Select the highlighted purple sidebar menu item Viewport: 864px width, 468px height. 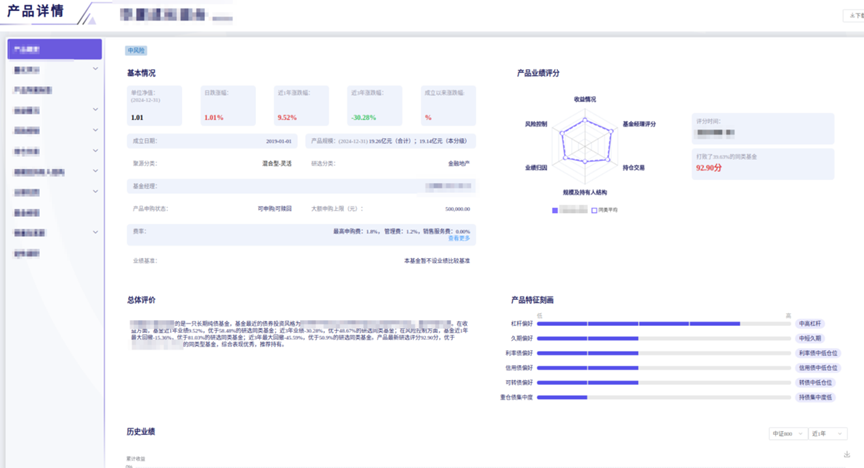54,49
